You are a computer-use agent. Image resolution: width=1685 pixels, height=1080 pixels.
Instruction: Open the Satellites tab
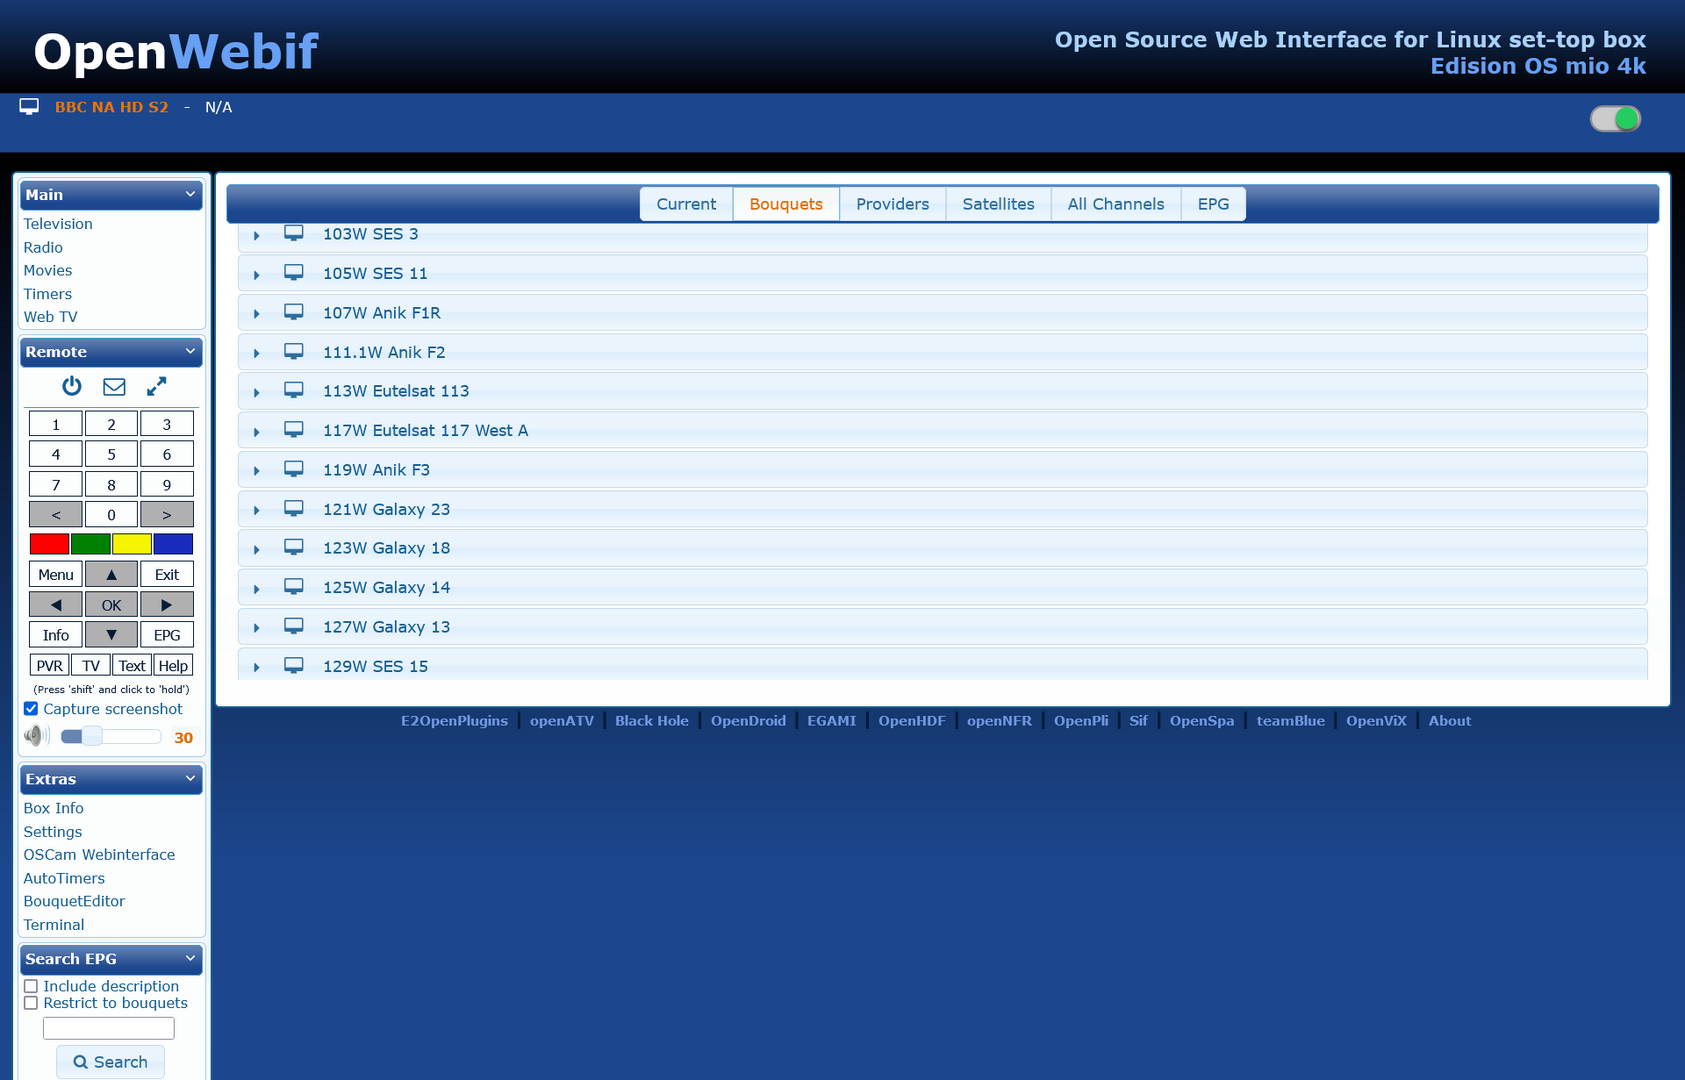pyautogui.click(x=998, y=204)
